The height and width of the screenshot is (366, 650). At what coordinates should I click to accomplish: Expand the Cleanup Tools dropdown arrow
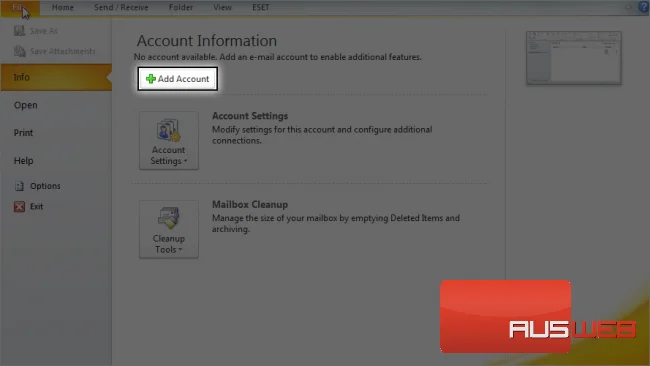point(180,250)
